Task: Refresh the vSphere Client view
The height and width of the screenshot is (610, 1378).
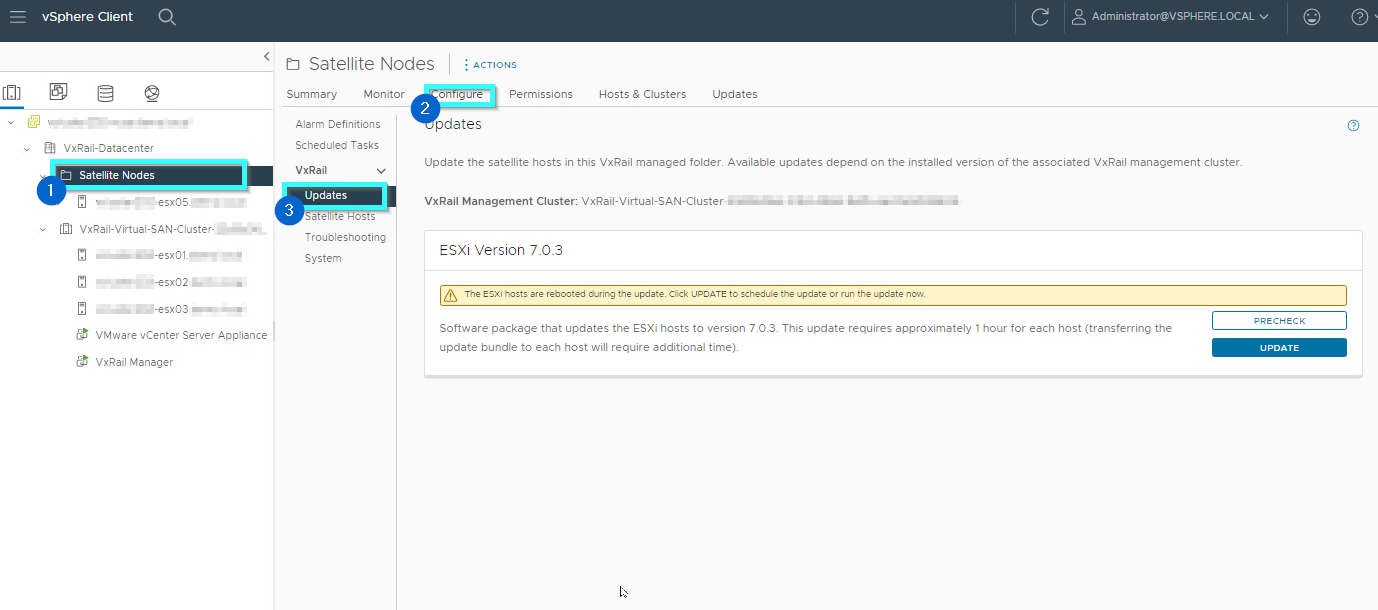Action: (1040, 17)
